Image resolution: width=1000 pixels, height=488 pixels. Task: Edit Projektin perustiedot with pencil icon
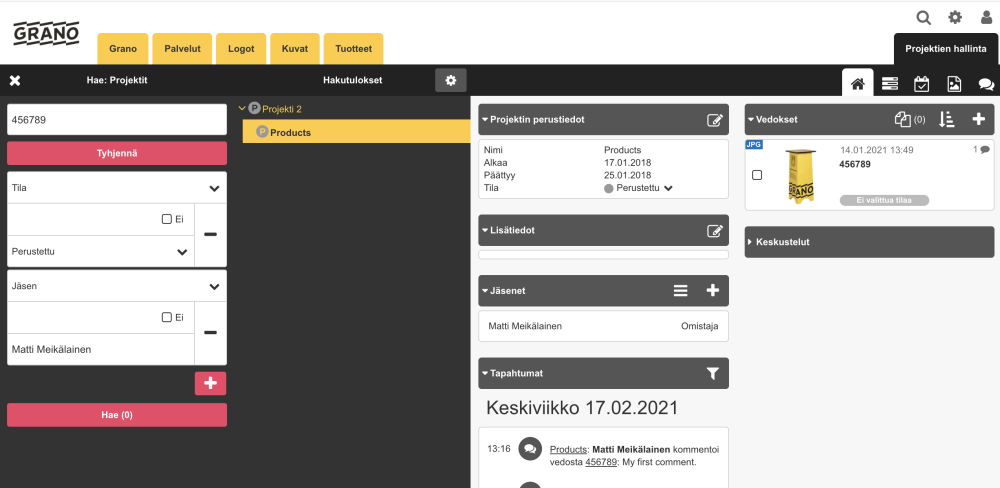(x=715, y=119)
